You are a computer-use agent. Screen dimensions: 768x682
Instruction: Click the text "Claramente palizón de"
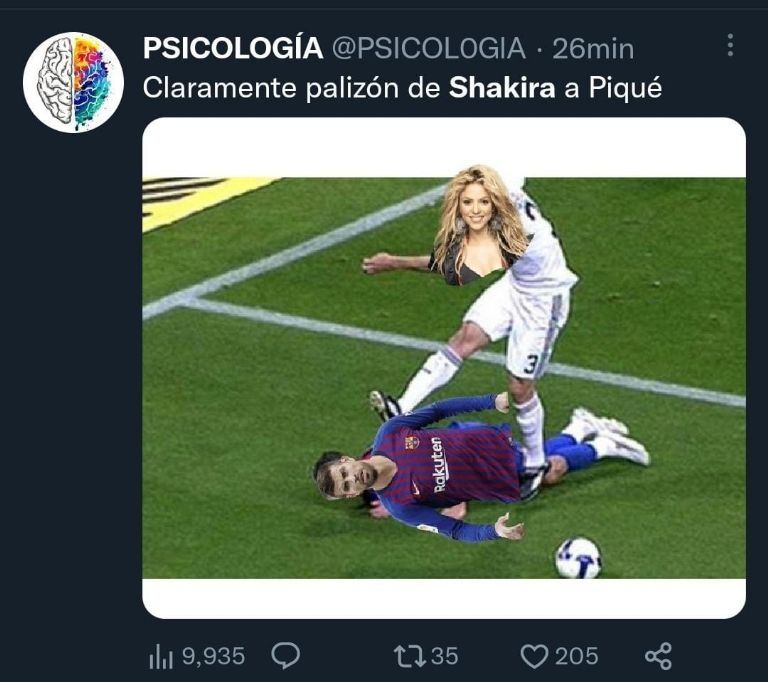pos(291,88)
